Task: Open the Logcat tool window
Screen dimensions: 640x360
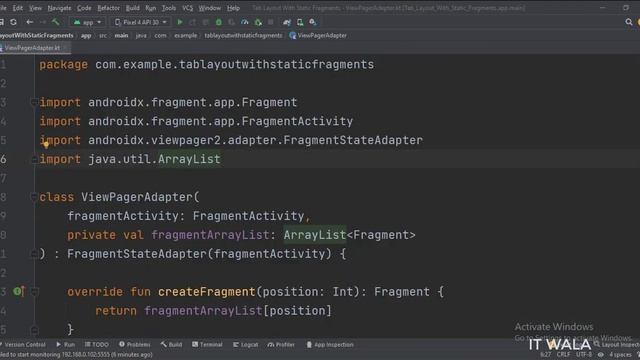Action: [246, 345]
